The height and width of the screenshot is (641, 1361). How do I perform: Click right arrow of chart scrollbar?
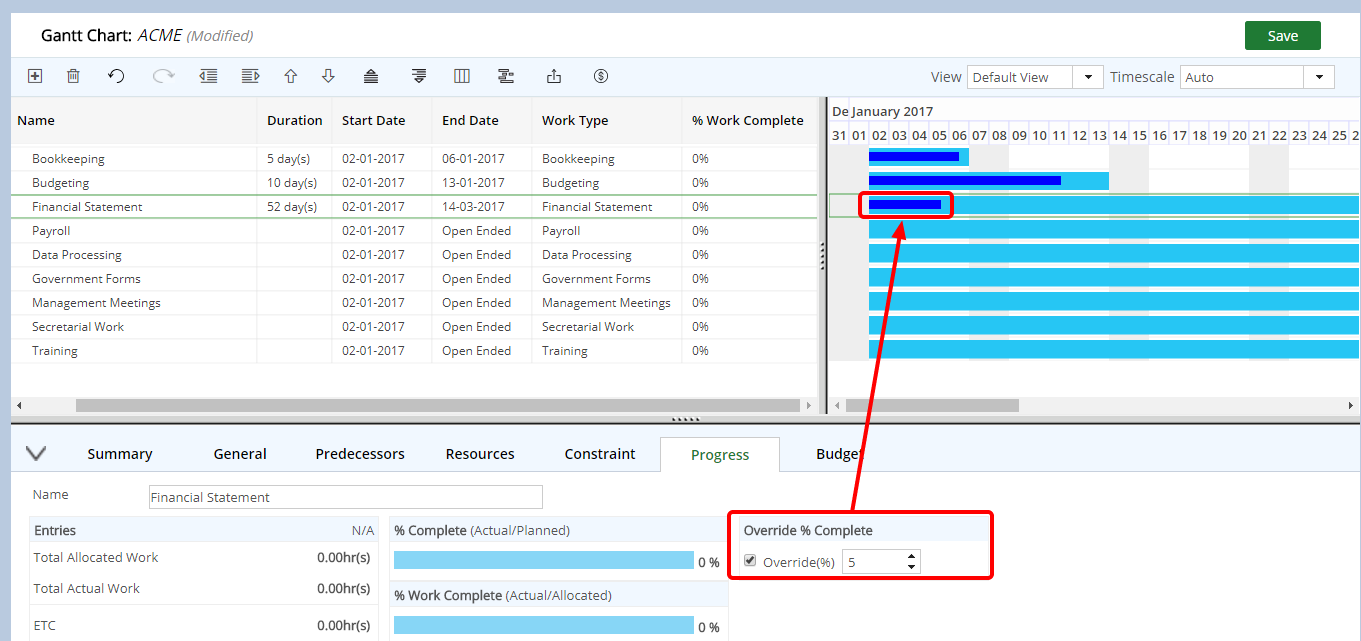[1352, 406]
